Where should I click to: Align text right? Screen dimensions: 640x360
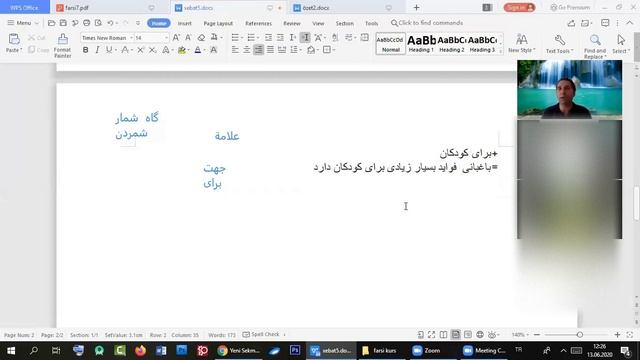point(258,50)
